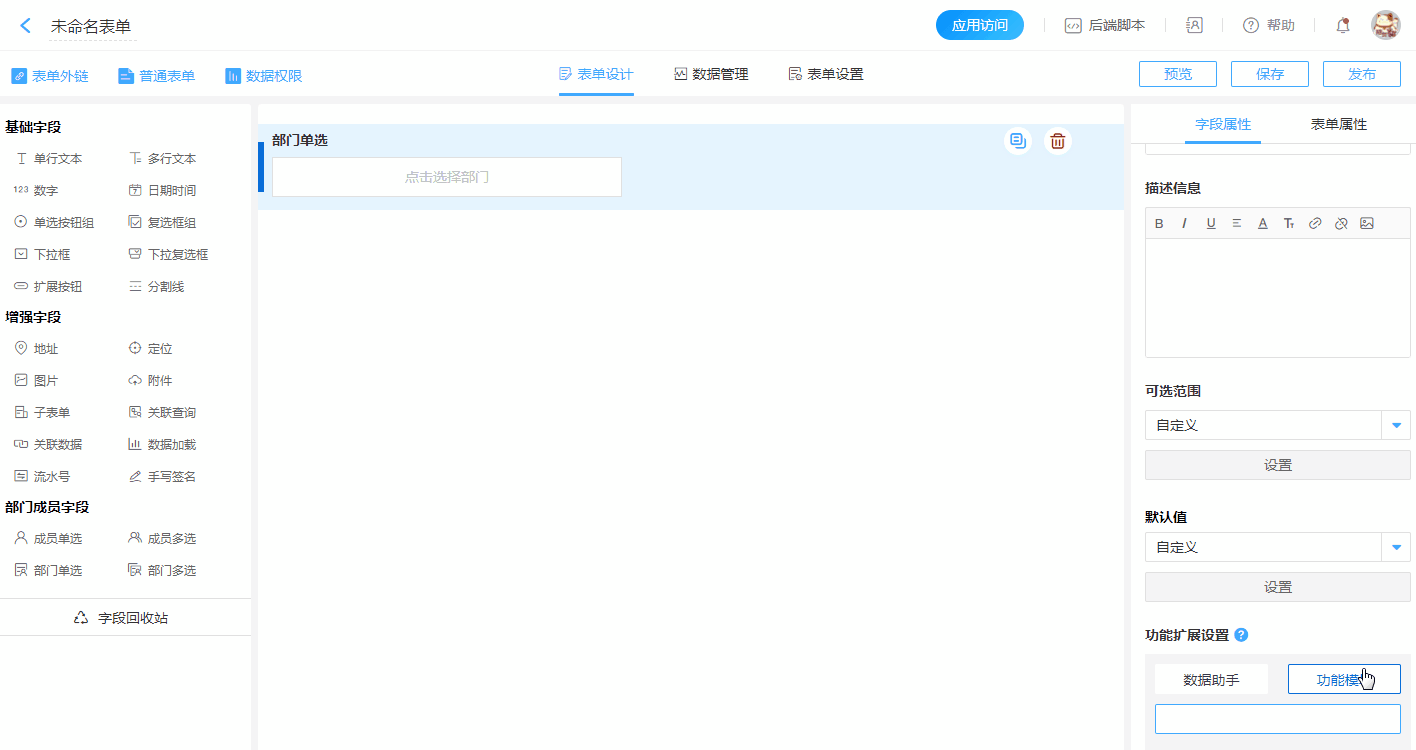This screenshot has width=1416, height=750.
Task: Click the back arrow icon
Action: (26, 26)
